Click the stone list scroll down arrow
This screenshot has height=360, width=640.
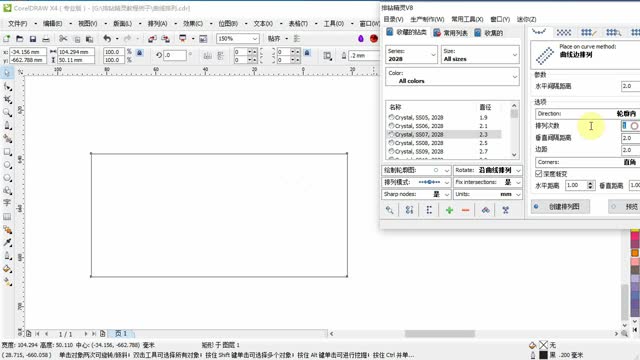point(514,155)
